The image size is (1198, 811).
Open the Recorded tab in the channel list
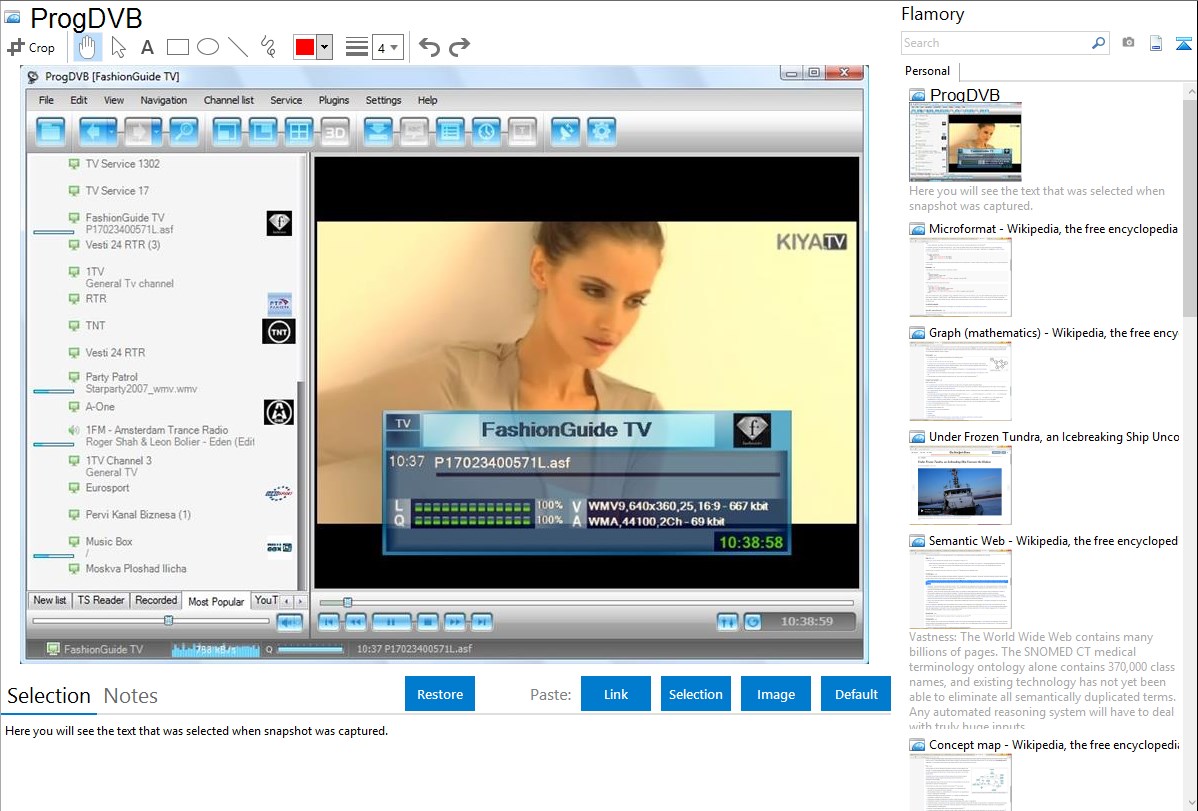point(156,601)
